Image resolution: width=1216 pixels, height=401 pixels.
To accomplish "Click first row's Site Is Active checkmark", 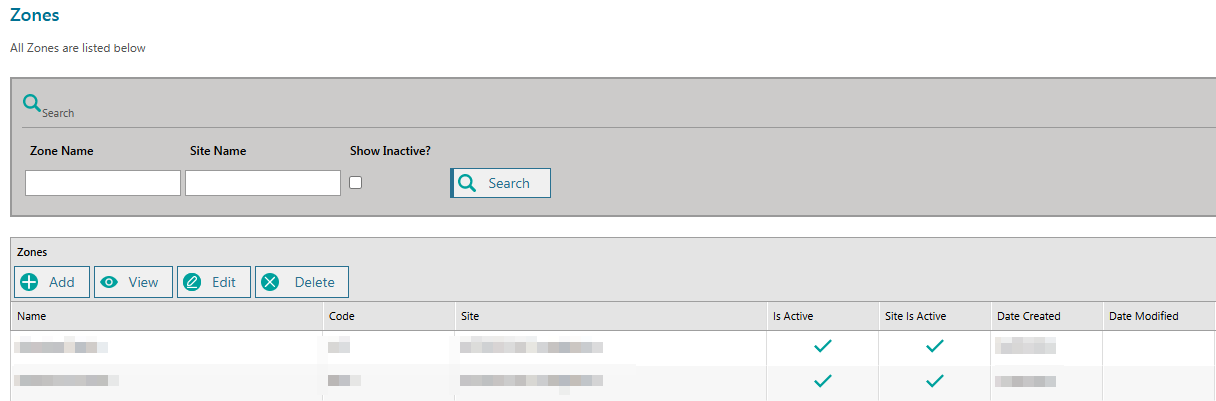I will pos(935,347).
